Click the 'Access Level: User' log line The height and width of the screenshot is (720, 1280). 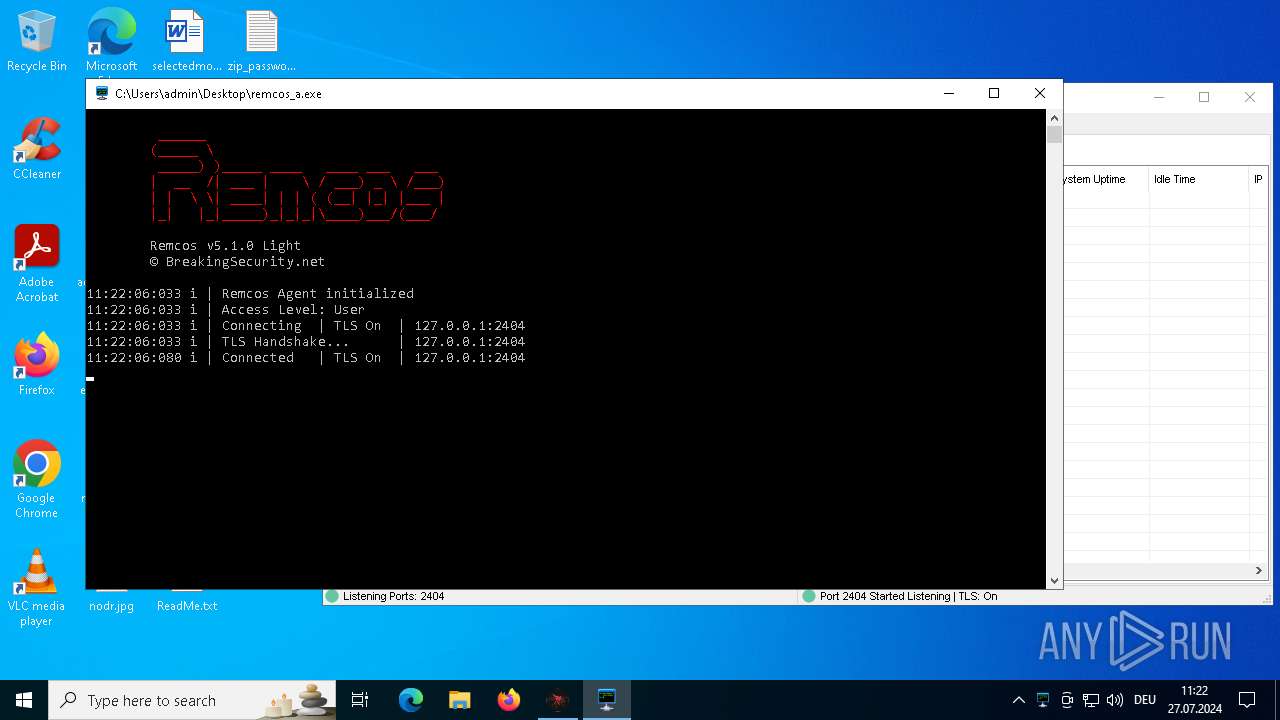[x=225, y=309]
